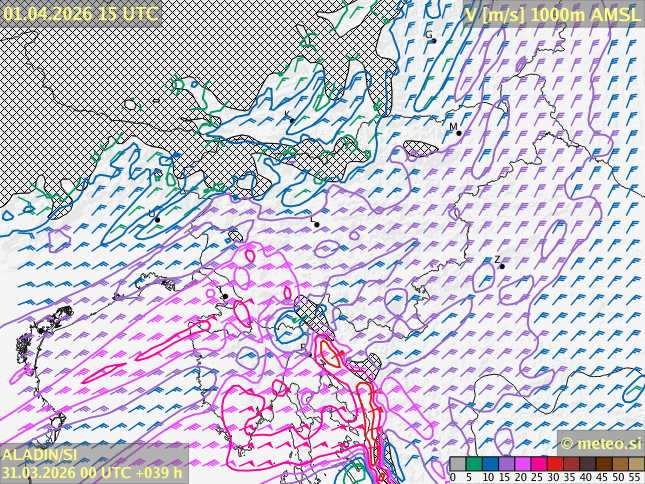This screenshot has height=484, width=645.
Task: Click the 'V [m/s] 1000m AMSL' title
Action: coord(553,14)
